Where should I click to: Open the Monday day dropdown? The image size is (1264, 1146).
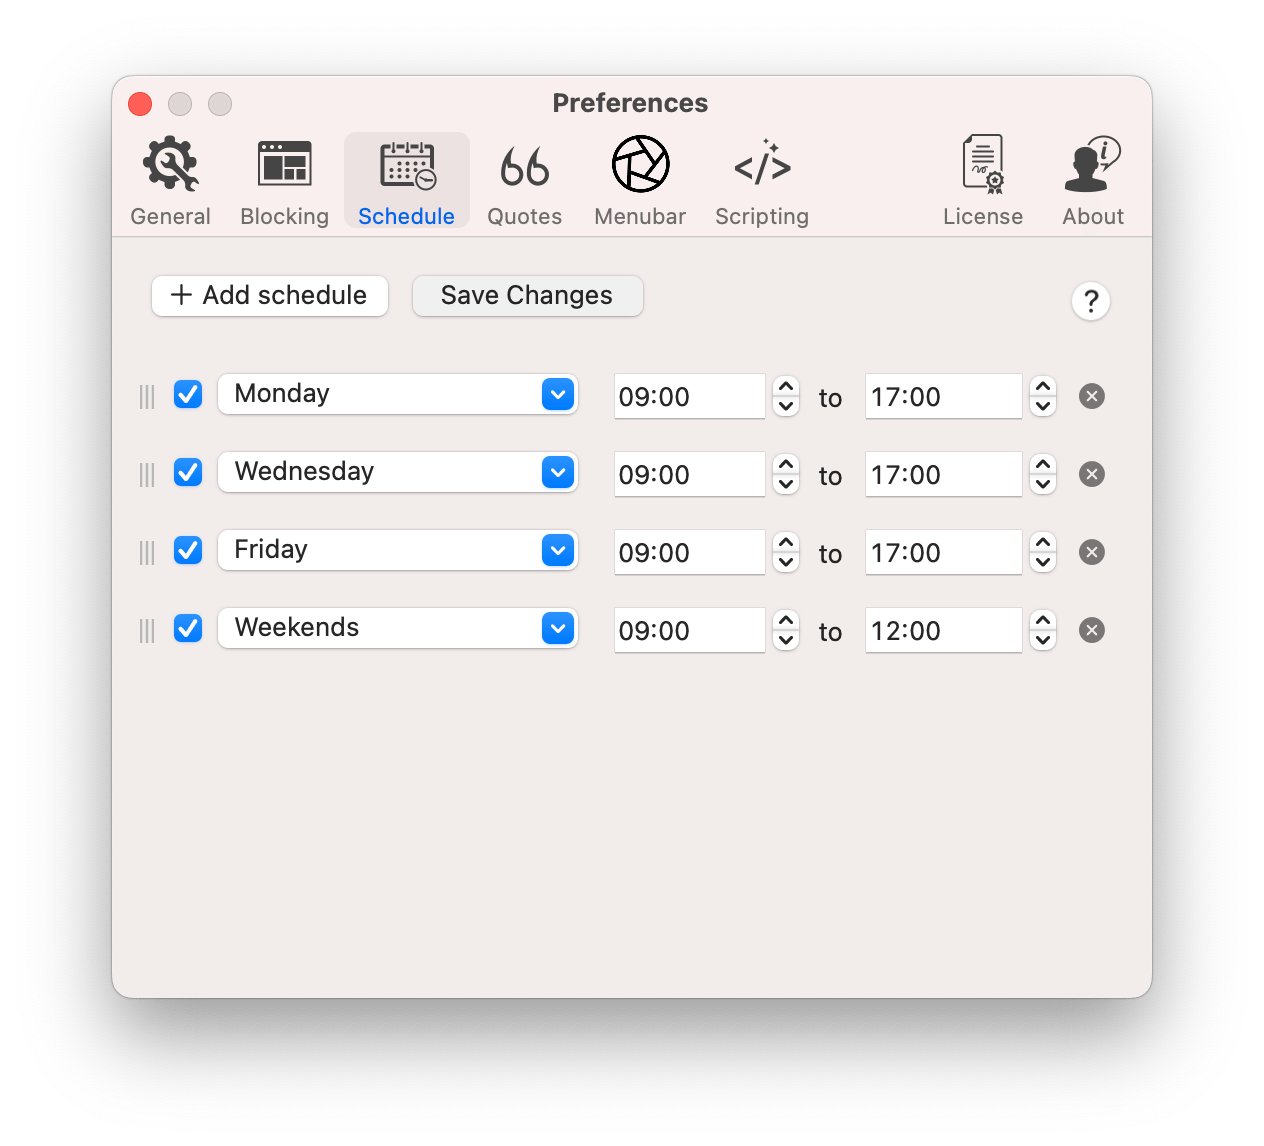(x=557, y=394)
